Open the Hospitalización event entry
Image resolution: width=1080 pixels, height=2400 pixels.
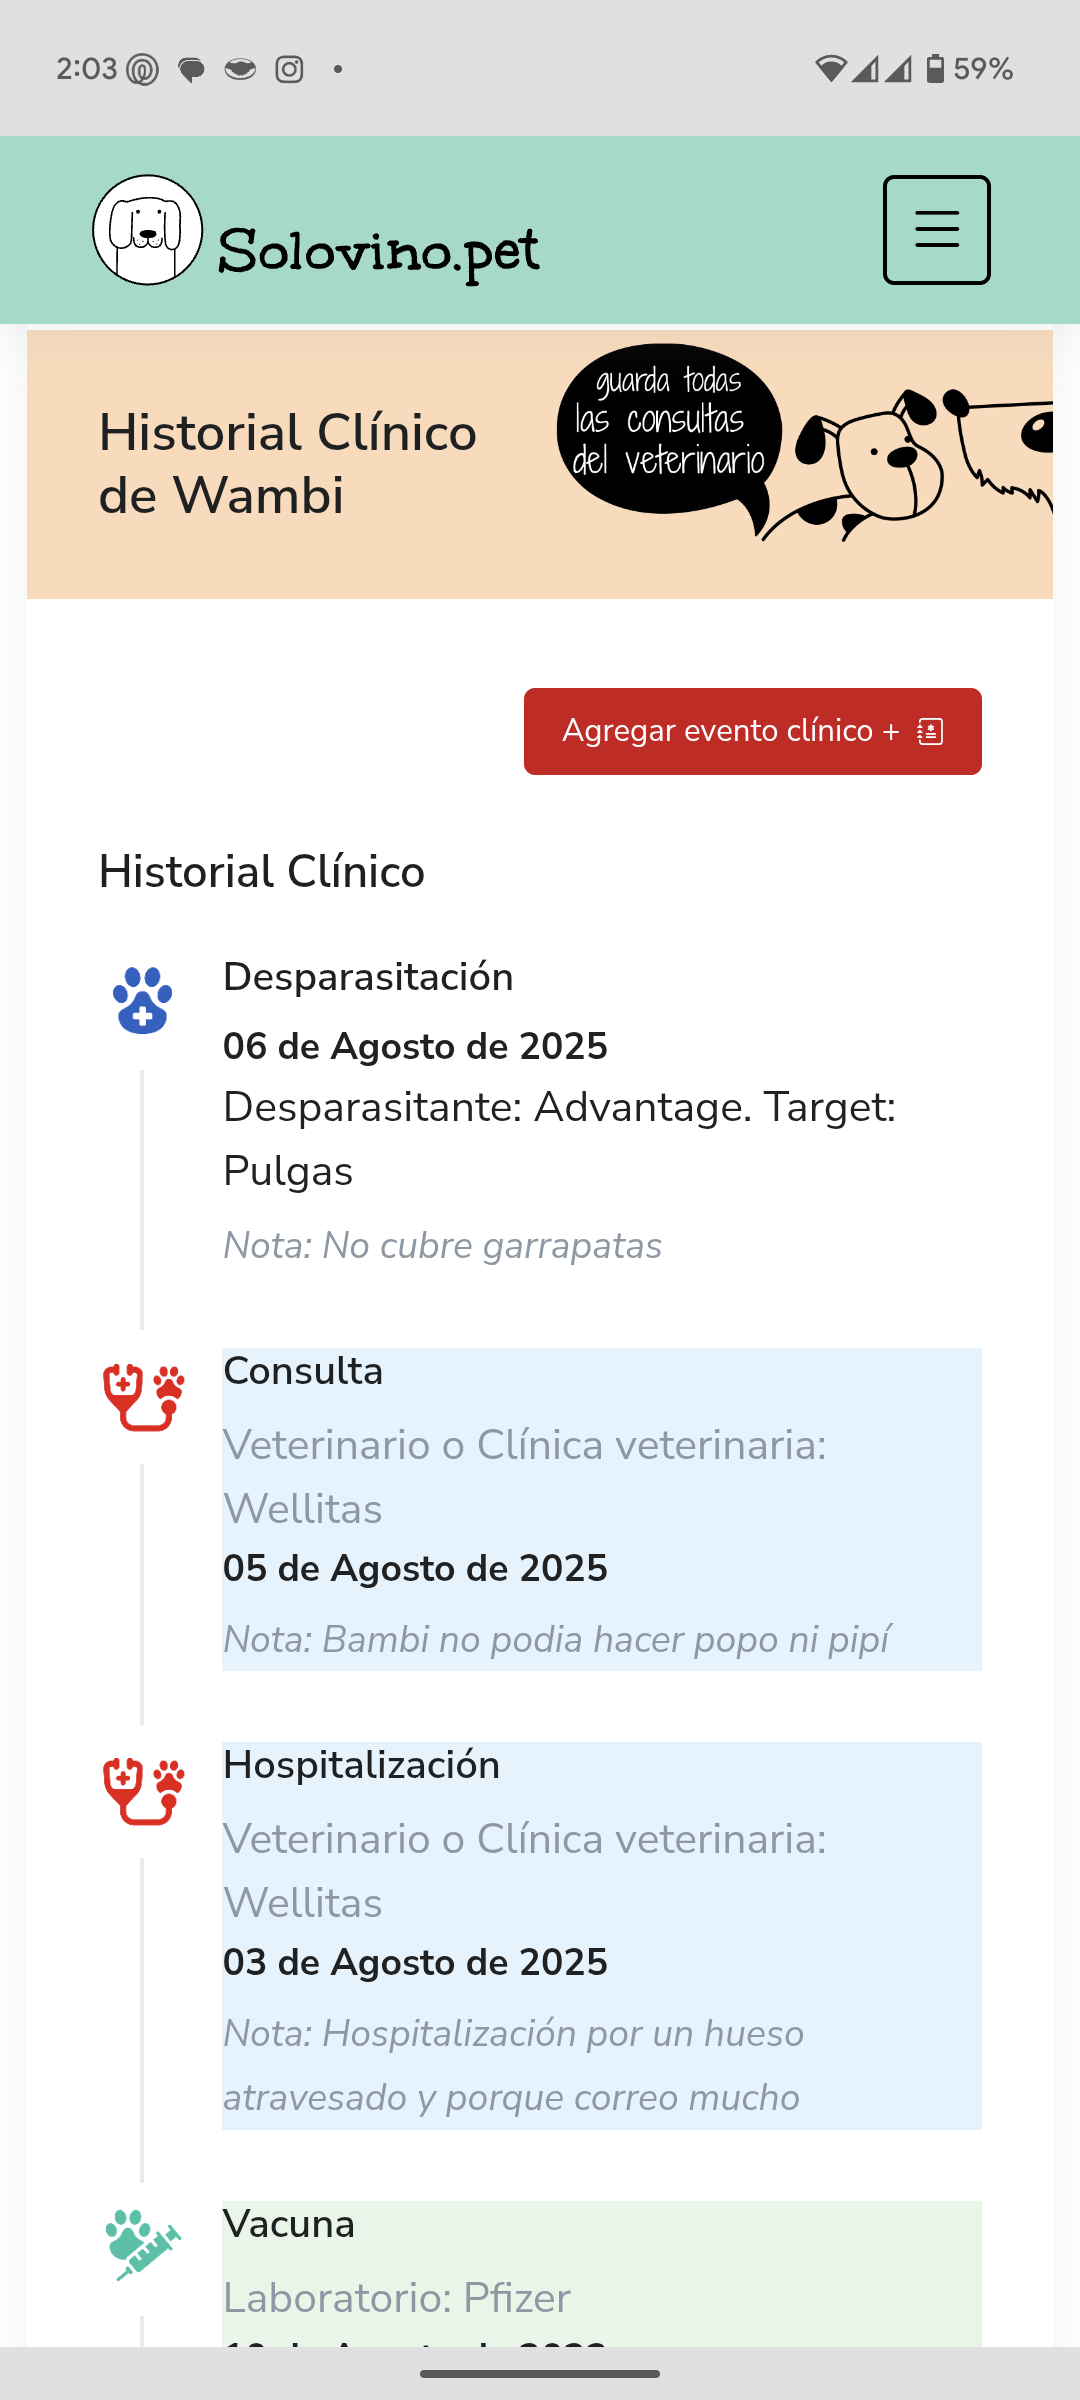(601, 1935)
